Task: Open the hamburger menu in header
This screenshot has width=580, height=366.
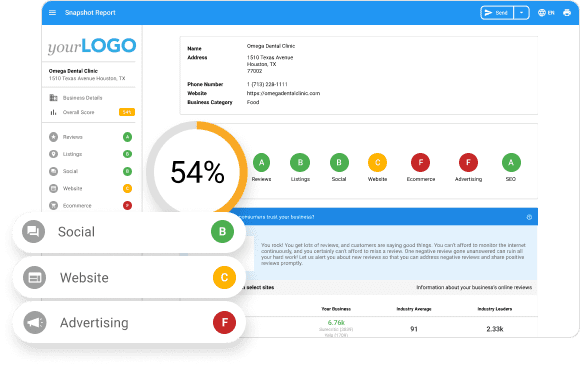Action: (53, 13)
